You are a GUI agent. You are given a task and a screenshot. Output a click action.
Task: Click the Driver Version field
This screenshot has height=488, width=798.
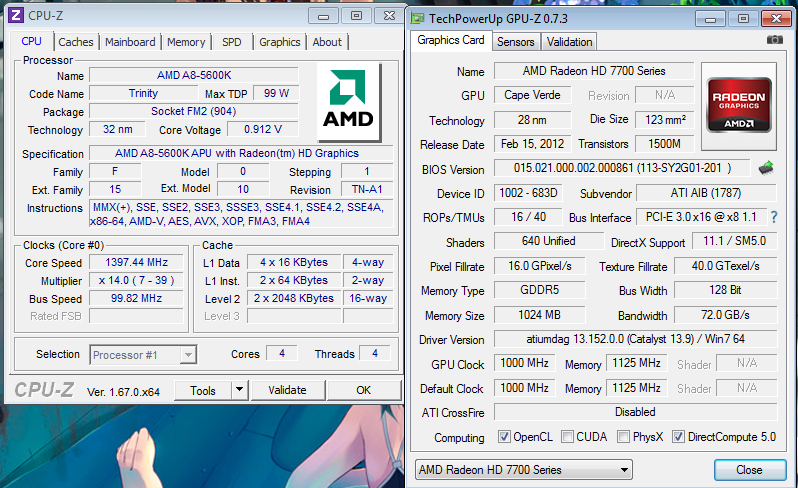[x=635, y=339]
